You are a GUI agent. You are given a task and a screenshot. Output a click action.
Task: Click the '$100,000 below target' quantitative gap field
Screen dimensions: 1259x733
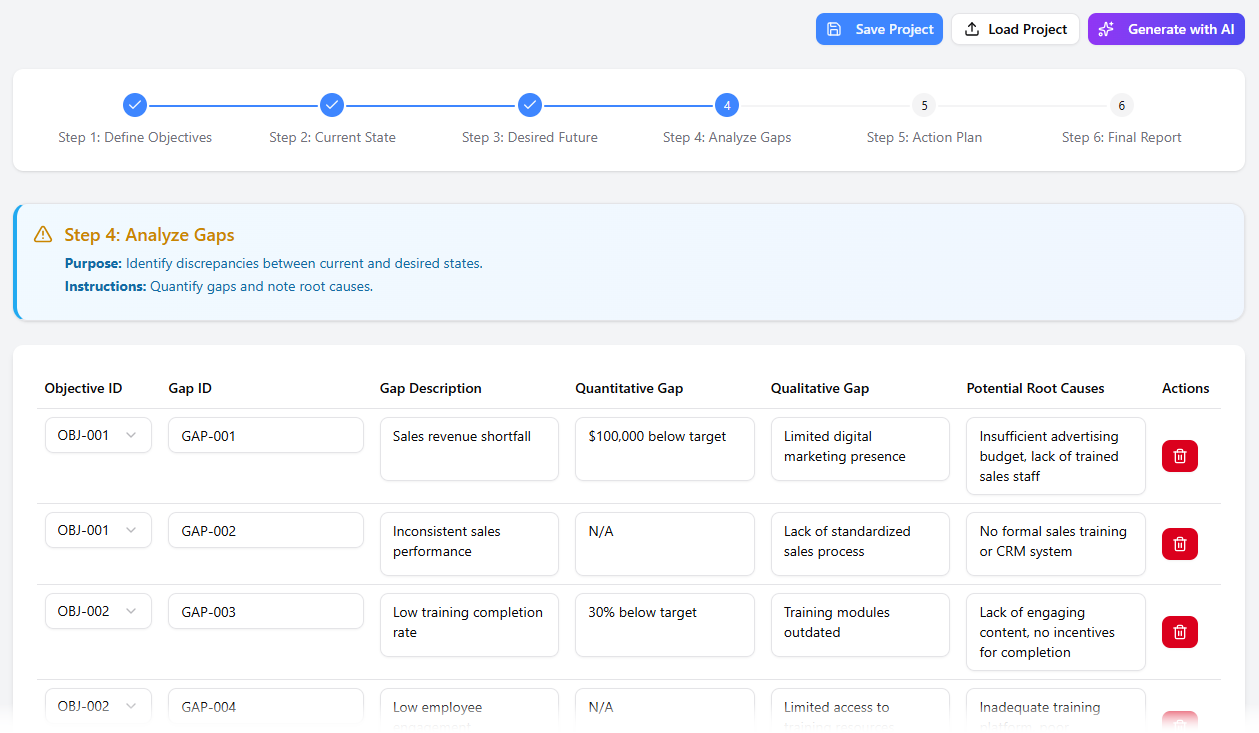[664, 448]
